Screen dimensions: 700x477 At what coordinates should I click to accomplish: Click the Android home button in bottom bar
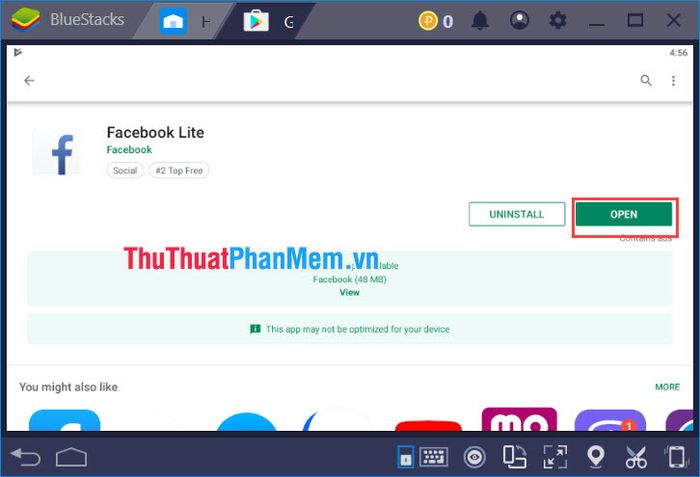coord(71,457)
